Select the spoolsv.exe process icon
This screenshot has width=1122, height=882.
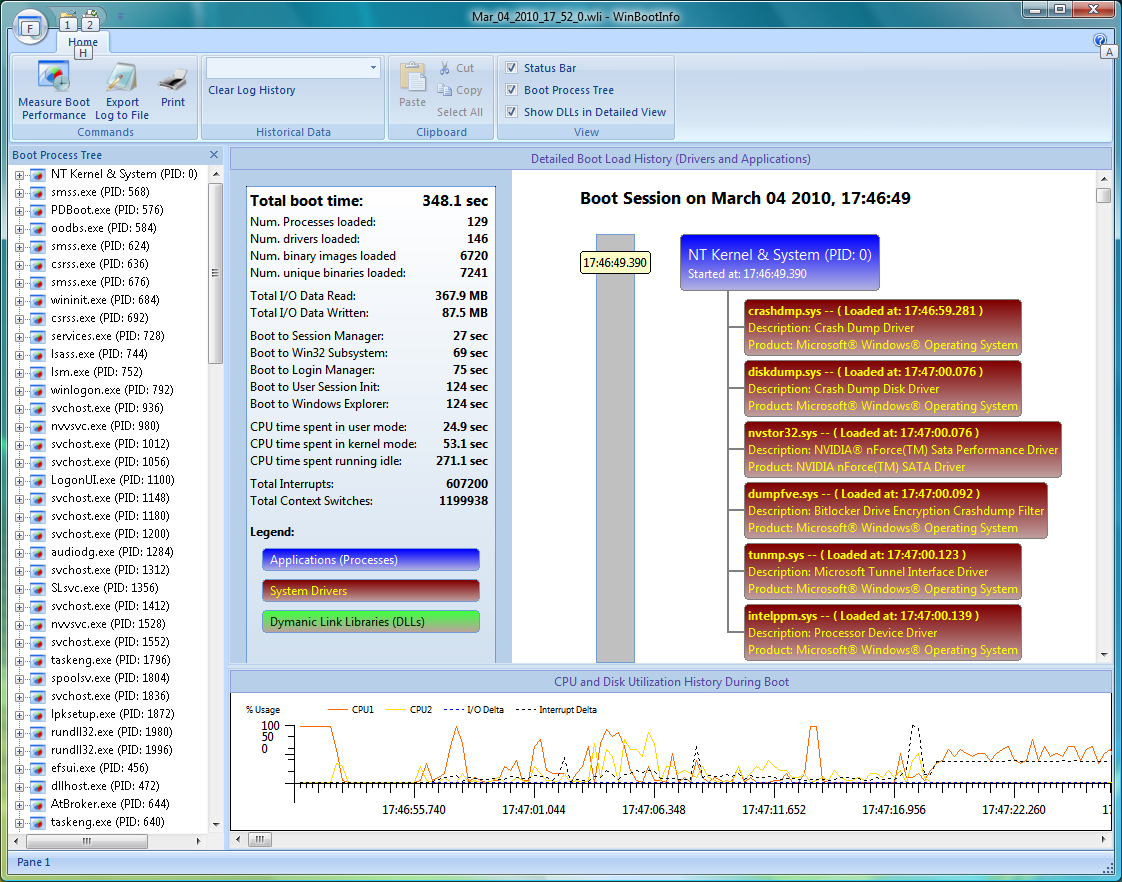click(x=38, y=678)
